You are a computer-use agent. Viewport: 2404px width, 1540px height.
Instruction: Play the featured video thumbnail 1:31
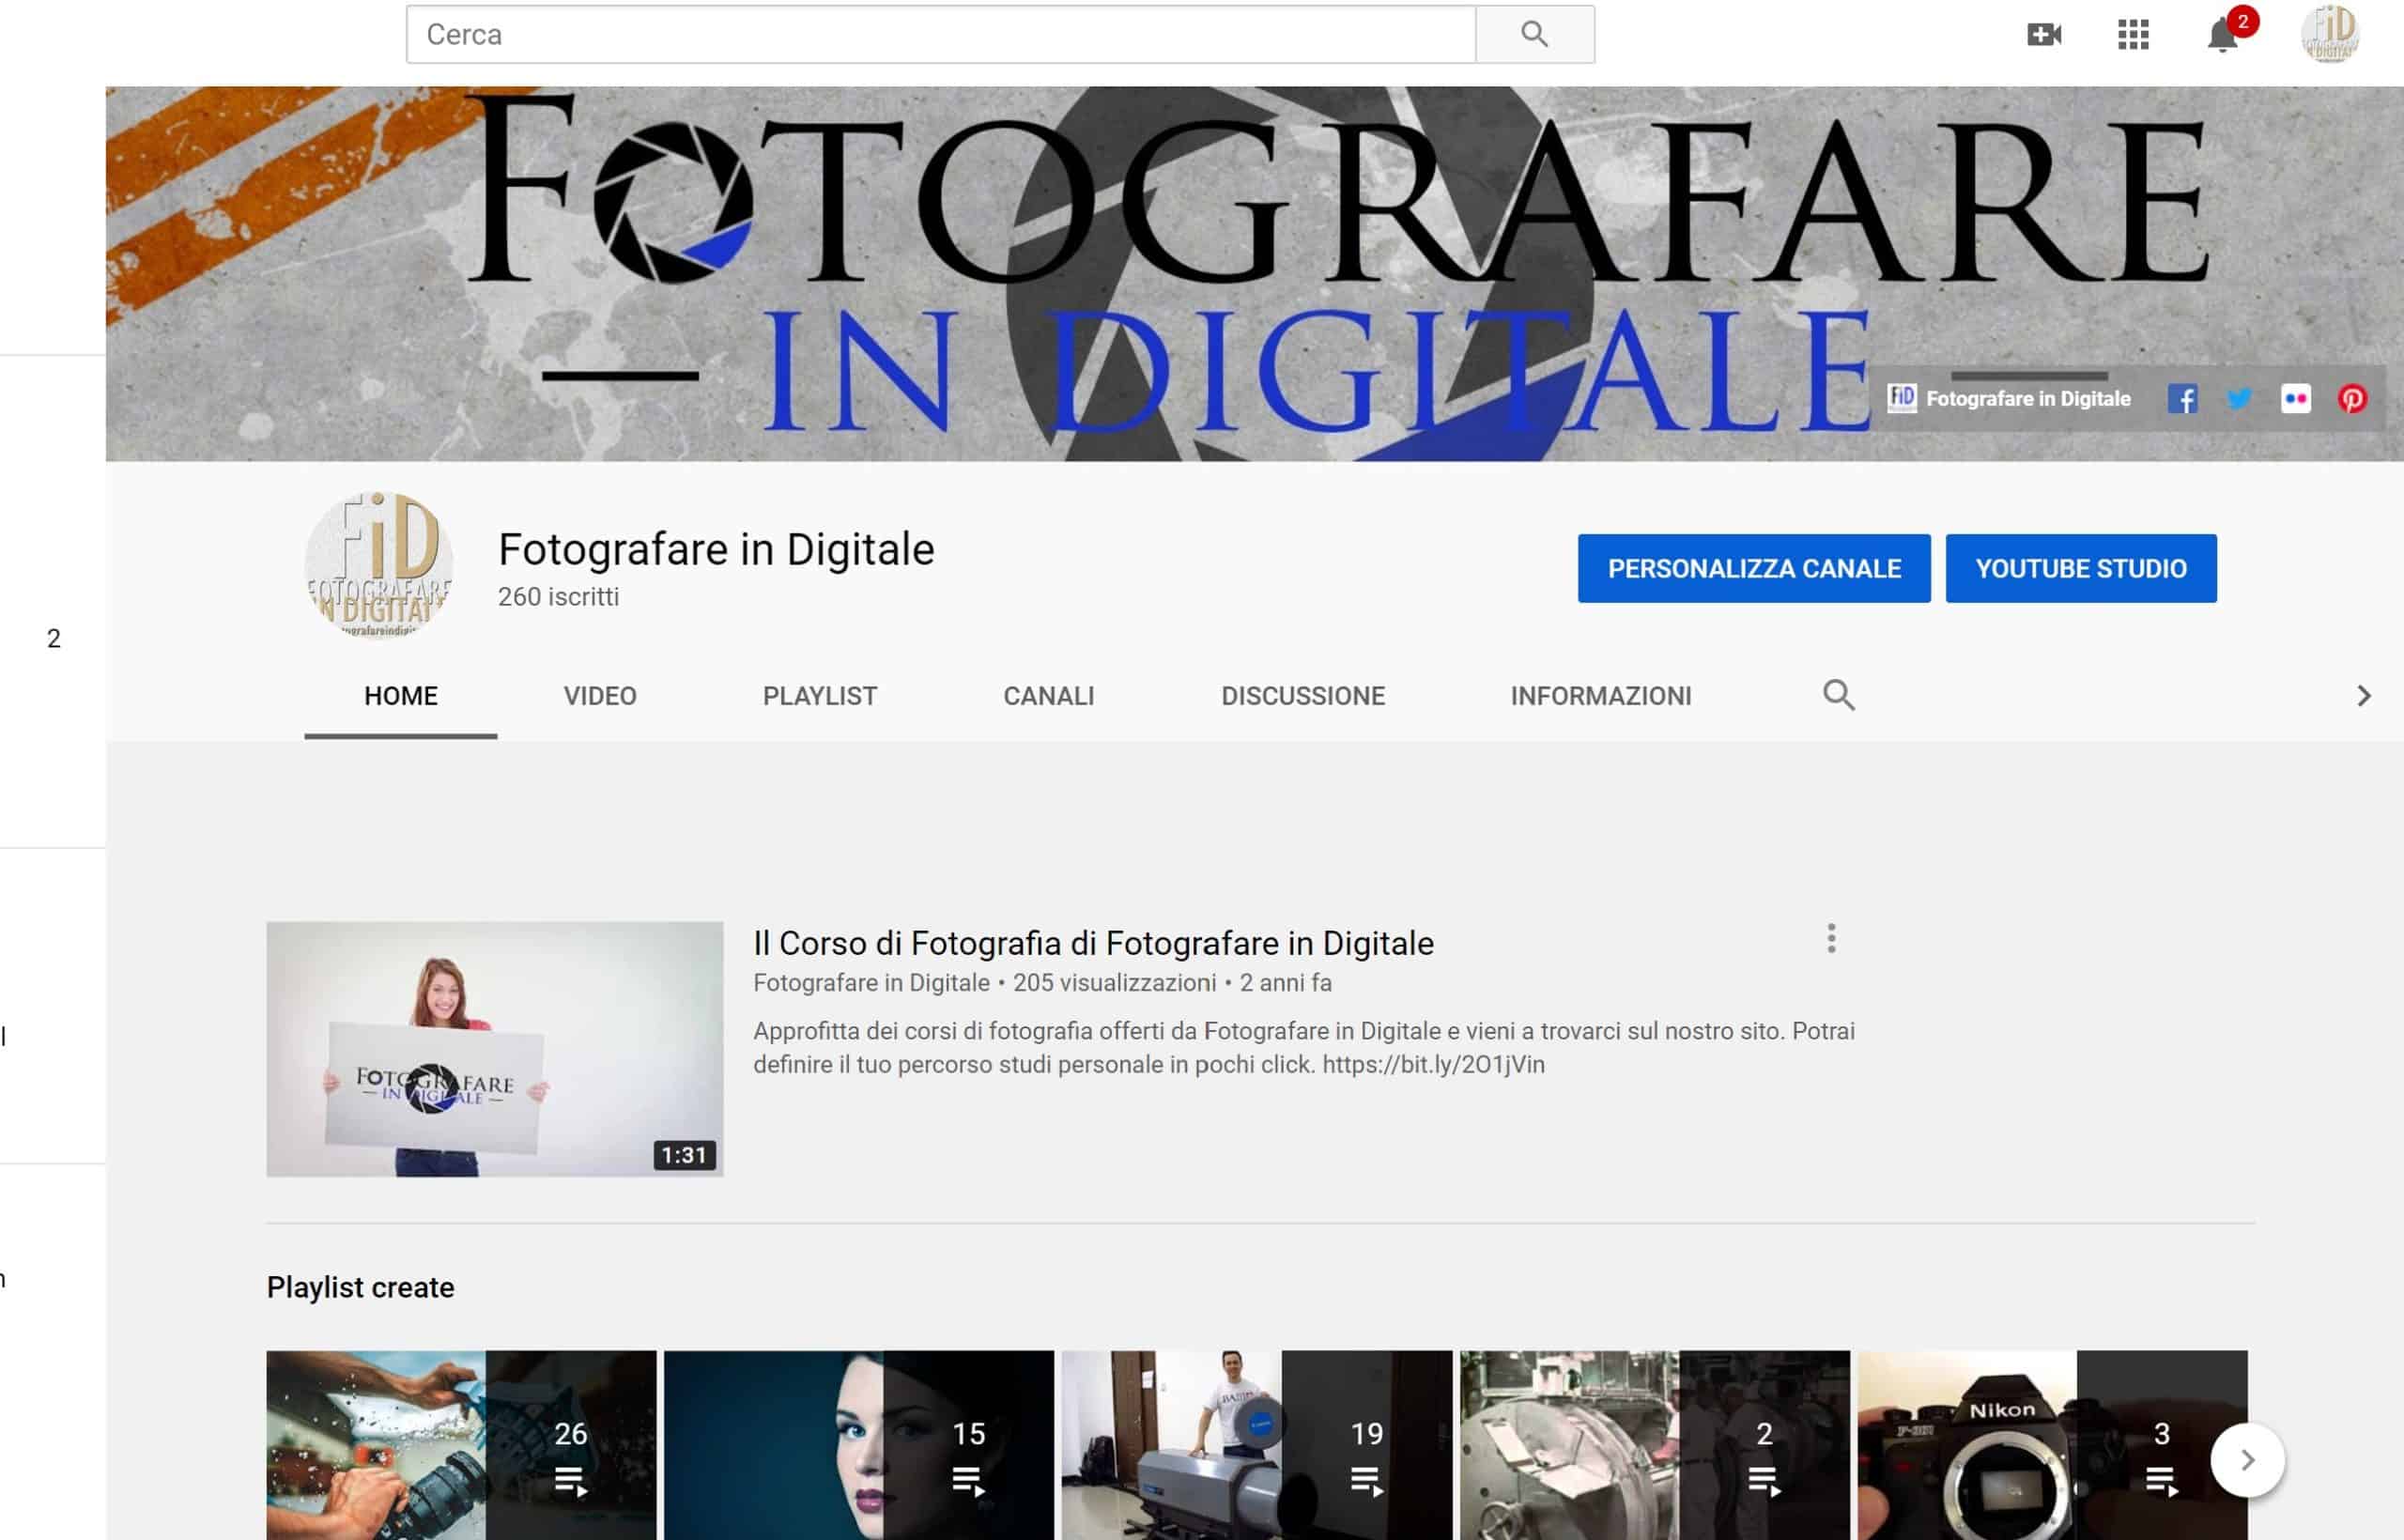click(494, 1048)
